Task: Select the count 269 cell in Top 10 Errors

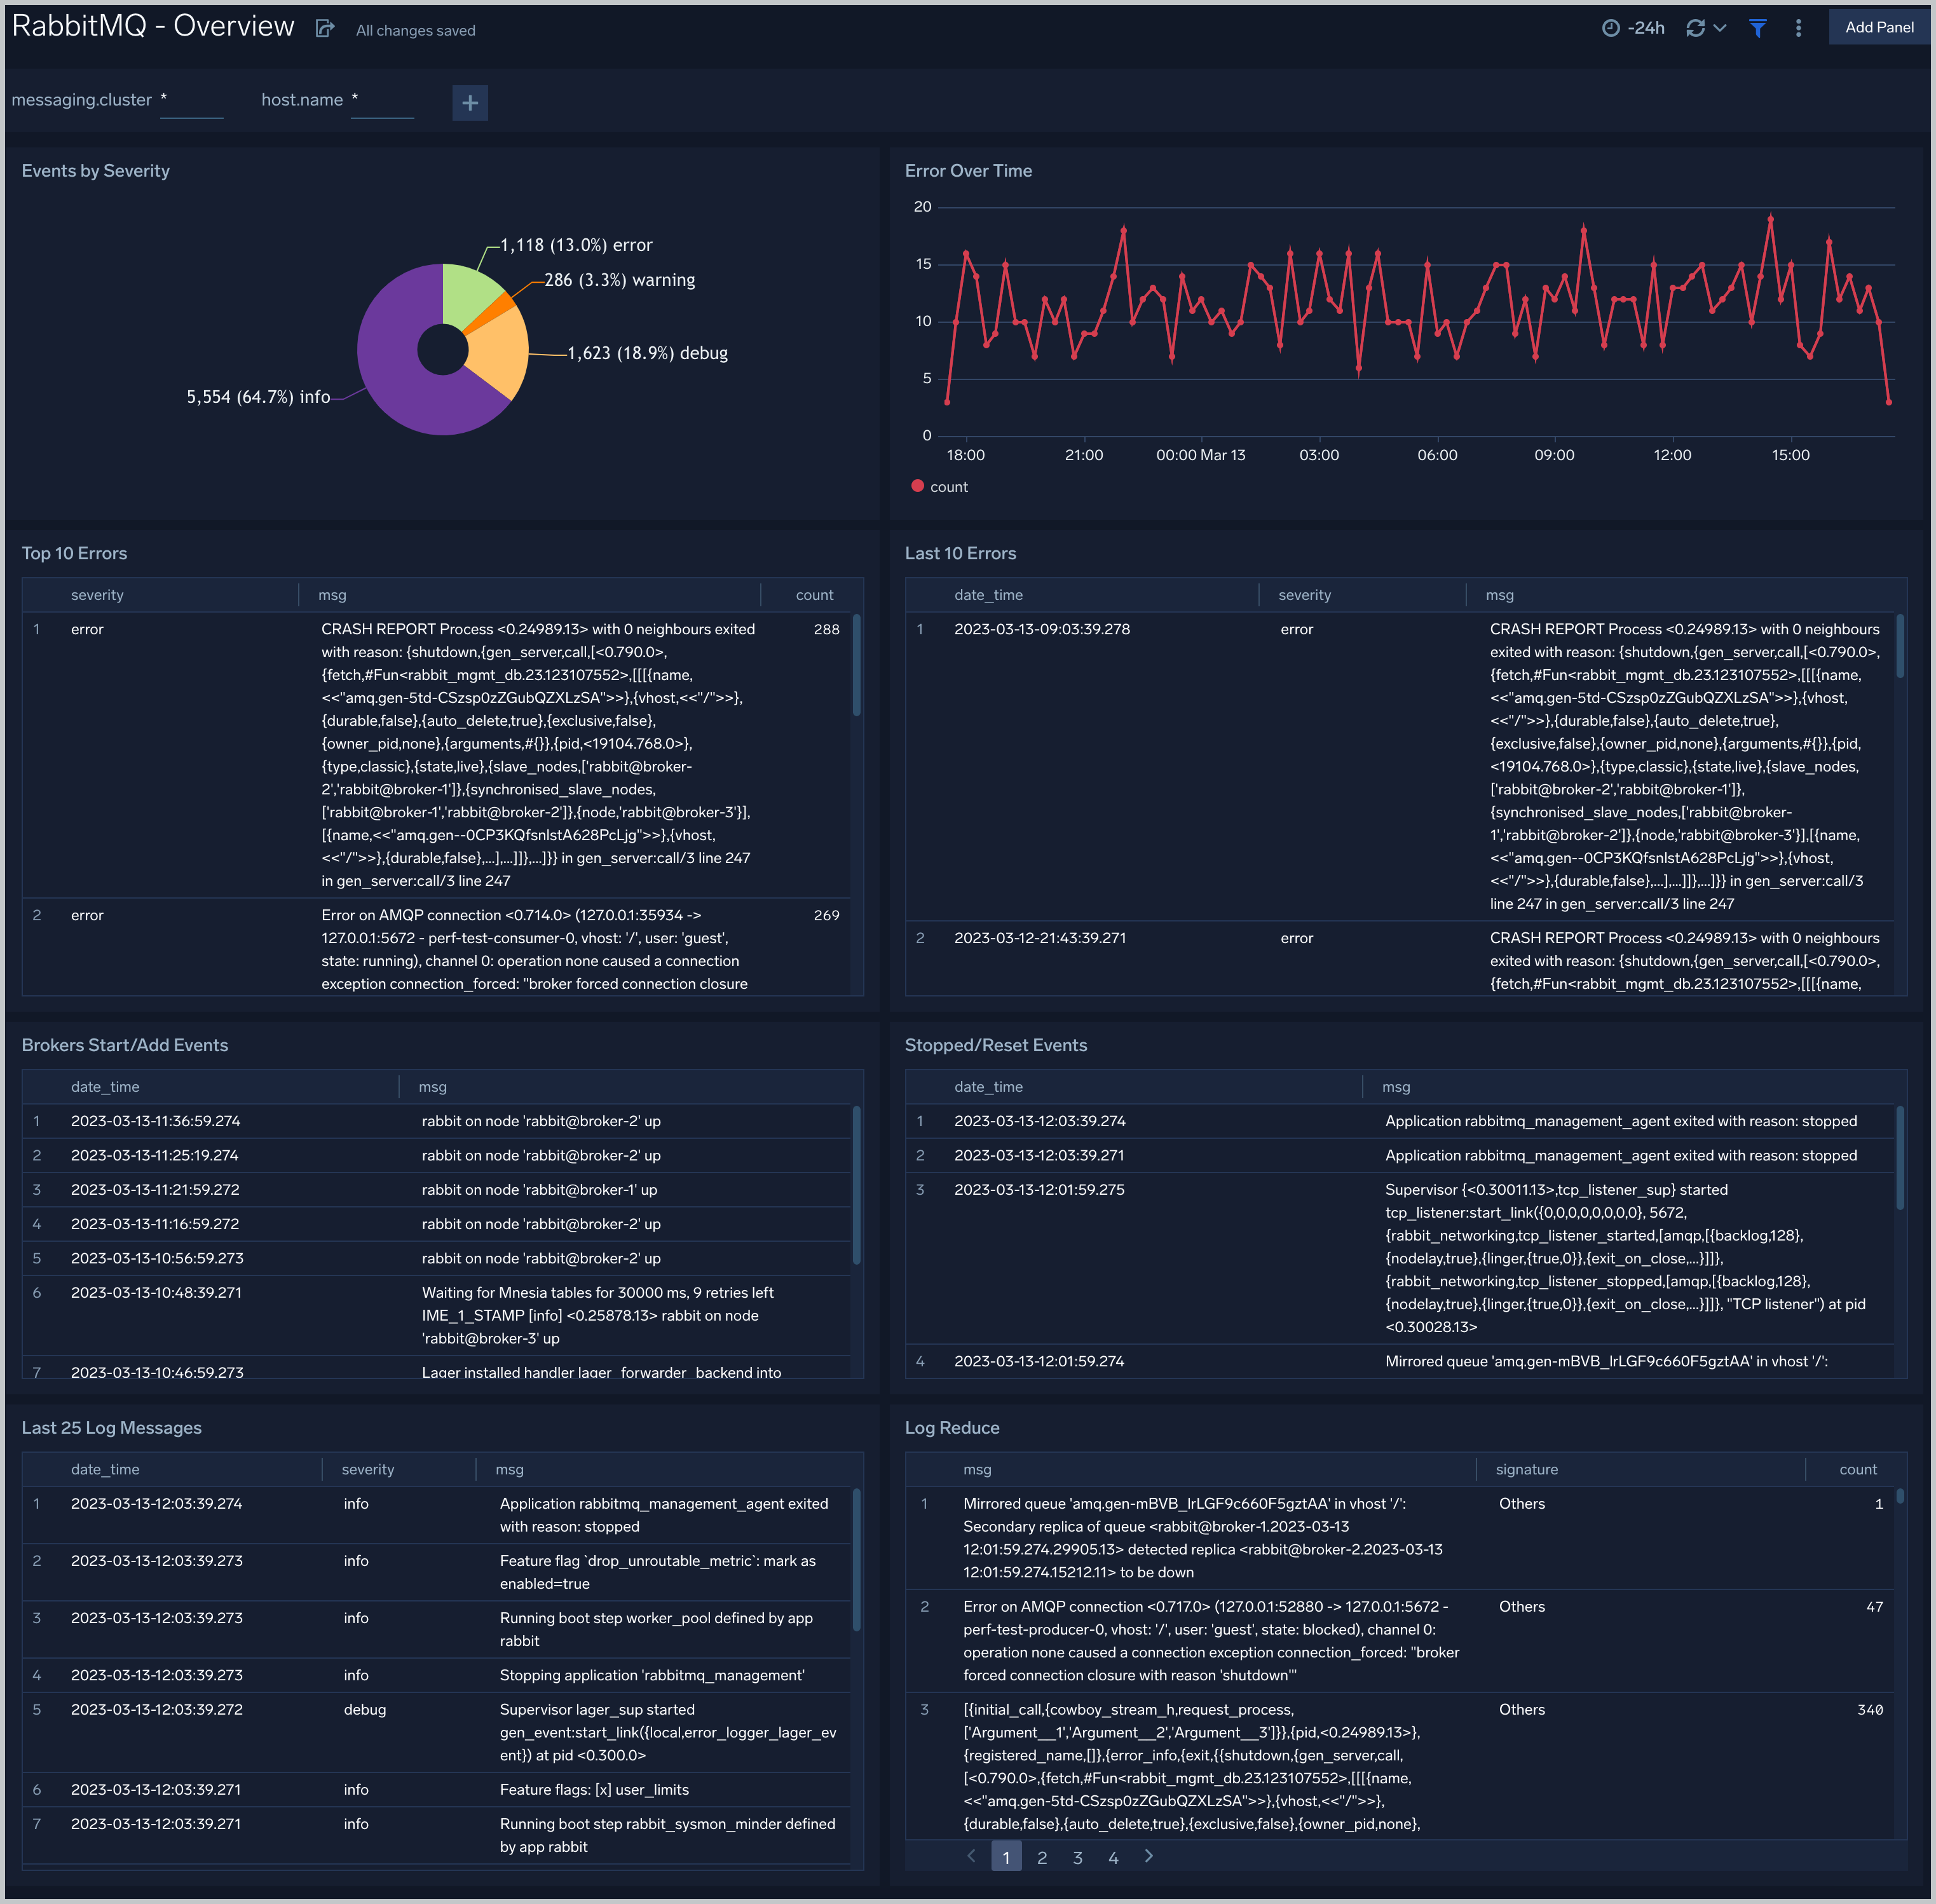Action: 826,915
